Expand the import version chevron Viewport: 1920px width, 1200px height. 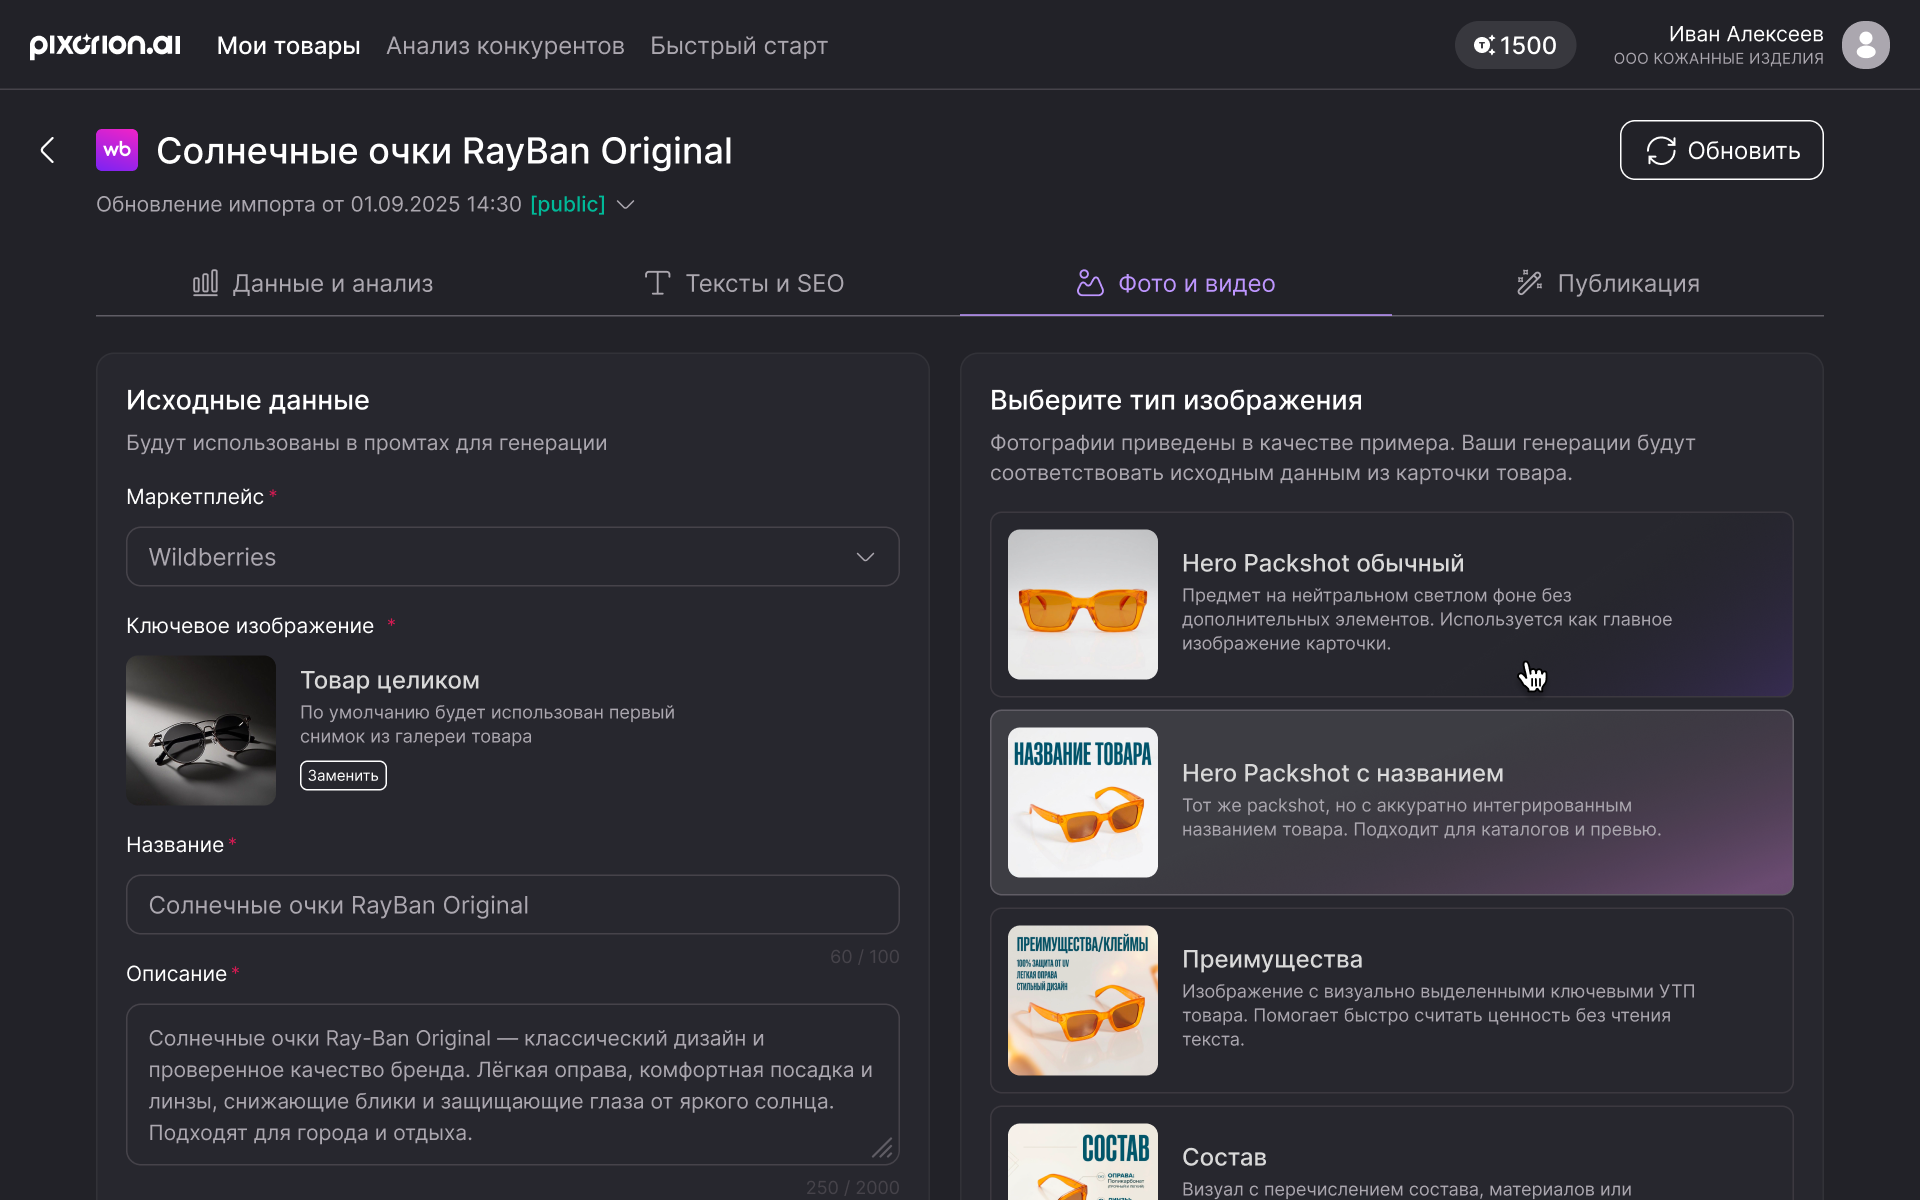pos(626,204)
